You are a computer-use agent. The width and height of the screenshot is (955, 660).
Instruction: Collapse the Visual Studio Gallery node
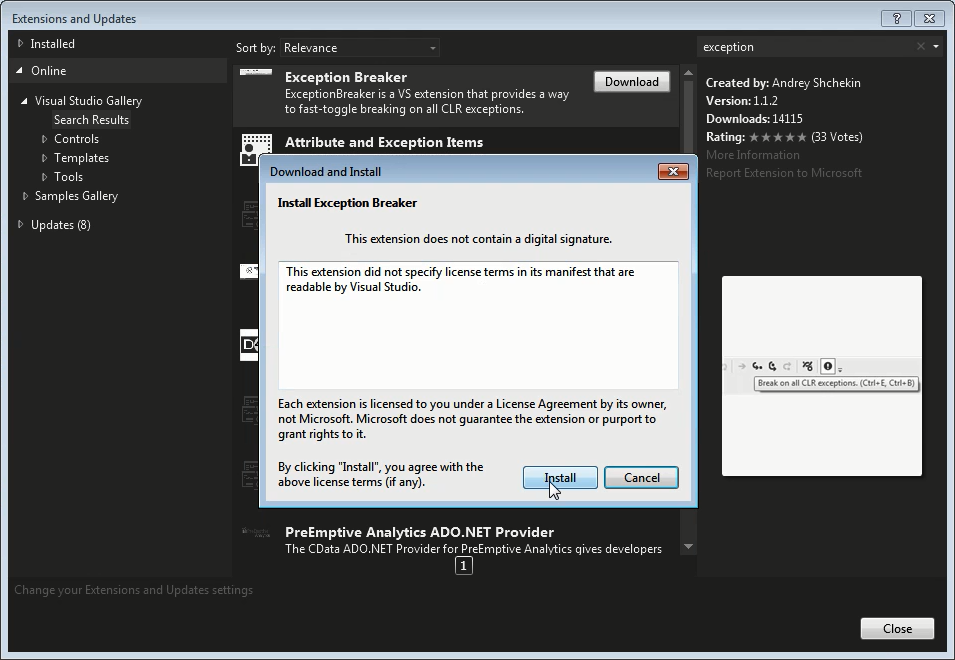[x=24, y=101]
